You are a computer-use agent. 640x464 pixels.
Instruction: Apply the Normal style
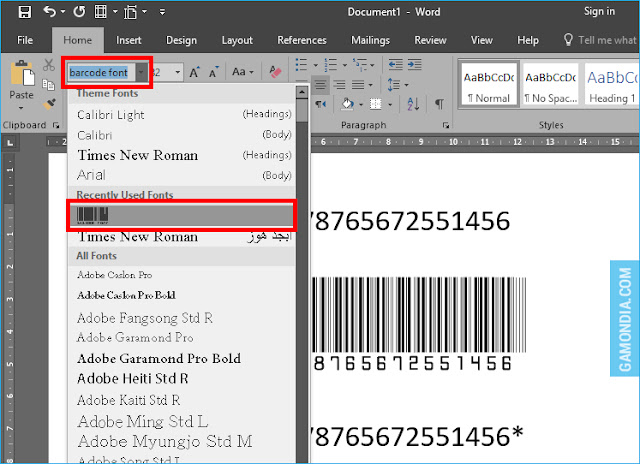(489, 85)
